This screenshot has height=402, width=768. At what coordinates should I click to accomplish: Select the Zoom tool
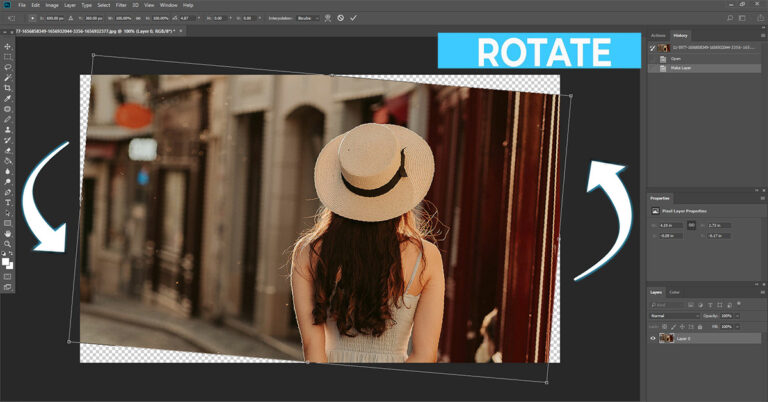(x=8, y=244)
